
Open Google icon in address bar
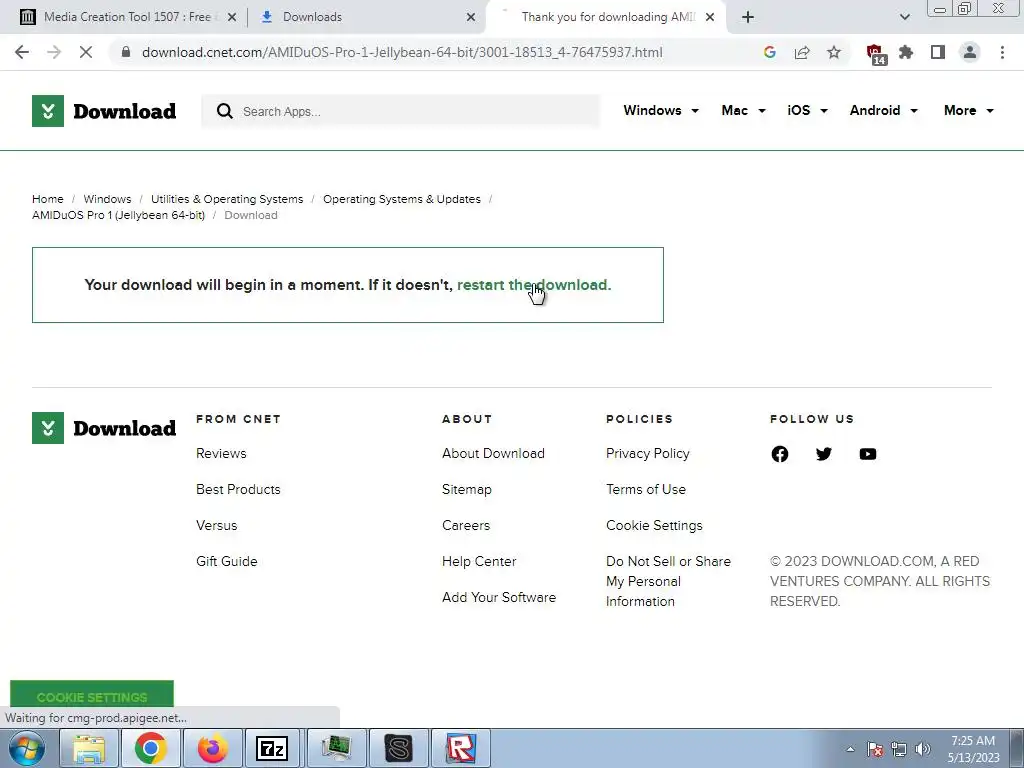point(770,52)
